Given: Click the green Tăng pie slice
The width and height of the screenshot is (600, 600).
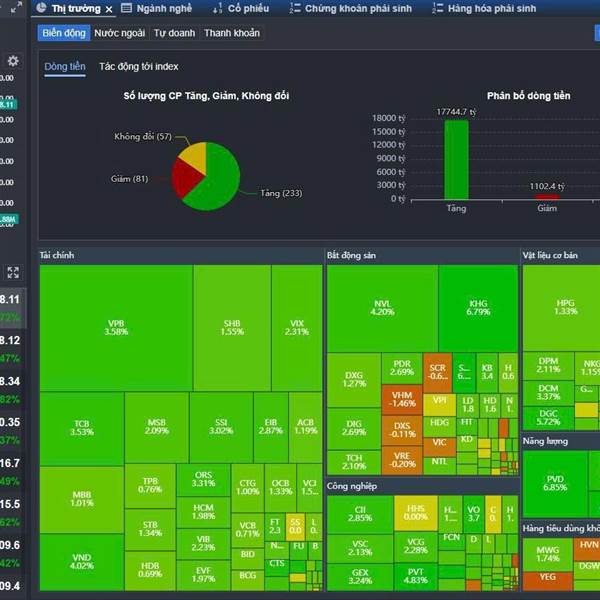Looking at the screenshot, I should pyautogui.click(x=220, y=182).
